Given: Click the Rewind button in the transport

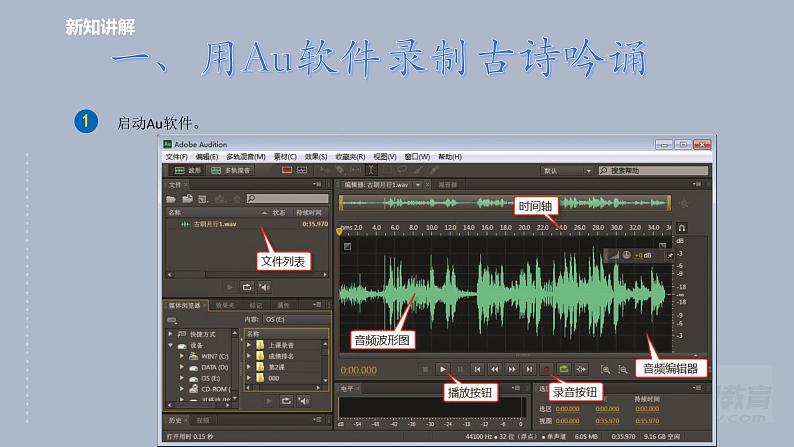Looking at the screenshot, I should point(494,370).
